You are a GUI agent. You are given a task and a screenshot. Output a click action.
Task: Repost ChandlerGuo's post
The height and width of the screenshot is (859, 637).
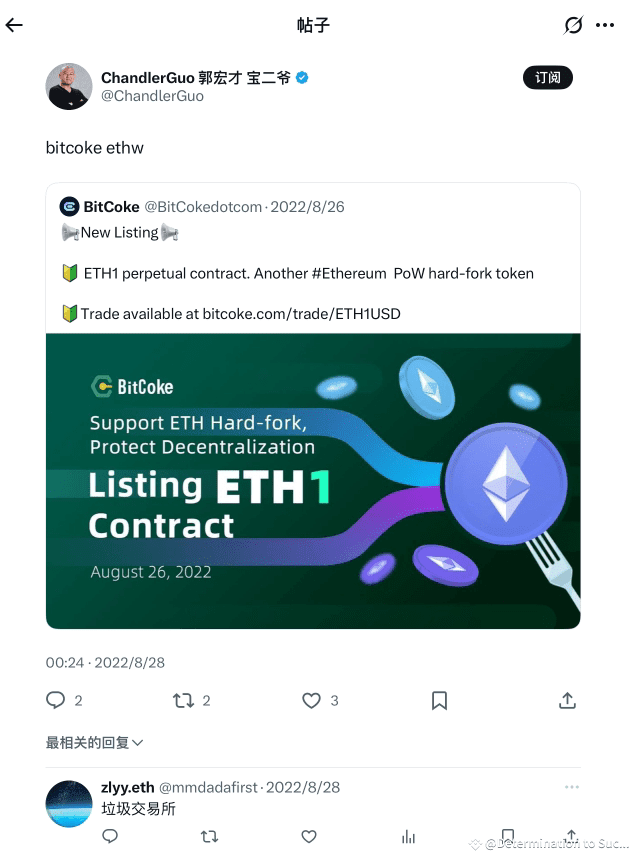coord(184,701)
